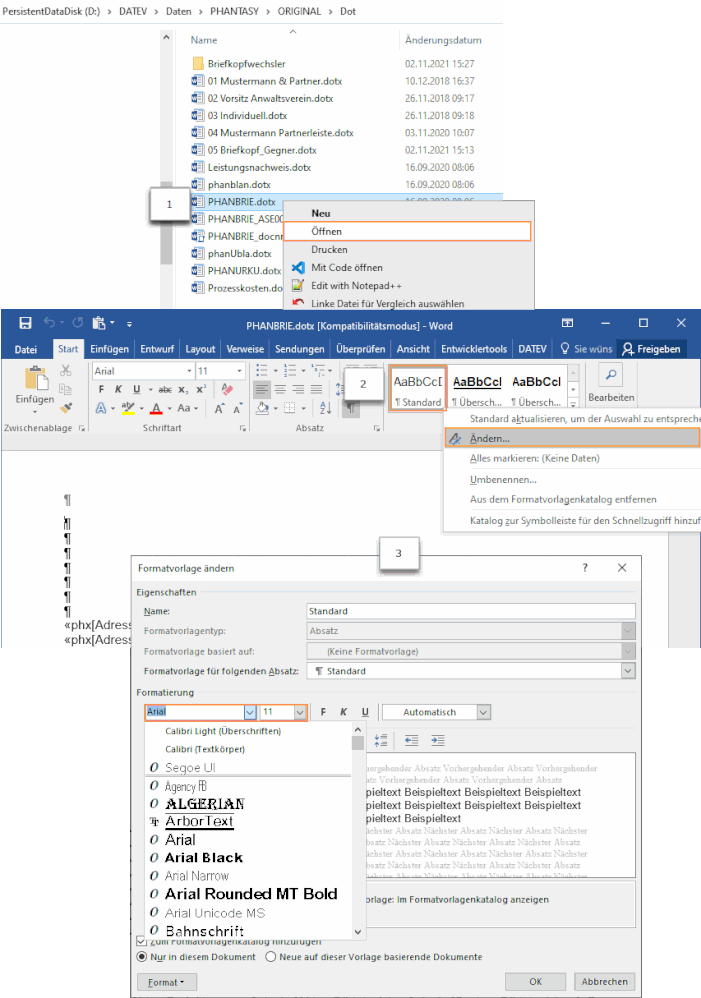Click the text highlight color button

click(128, 408)
